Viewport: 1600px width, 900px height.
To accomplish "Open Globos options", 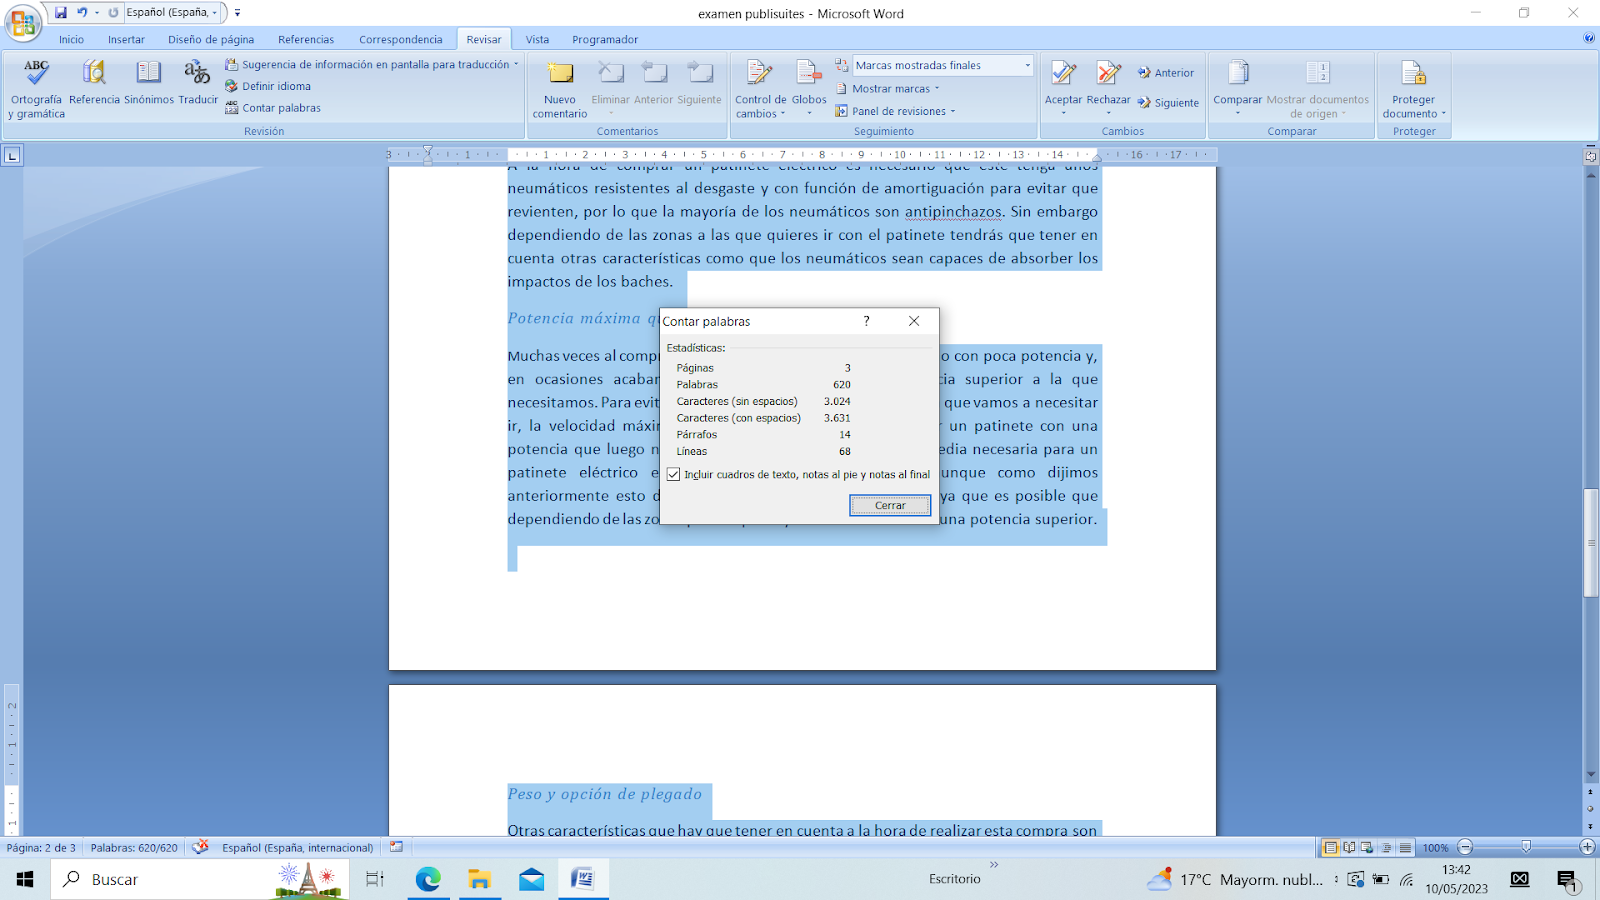I will point(809,86).
